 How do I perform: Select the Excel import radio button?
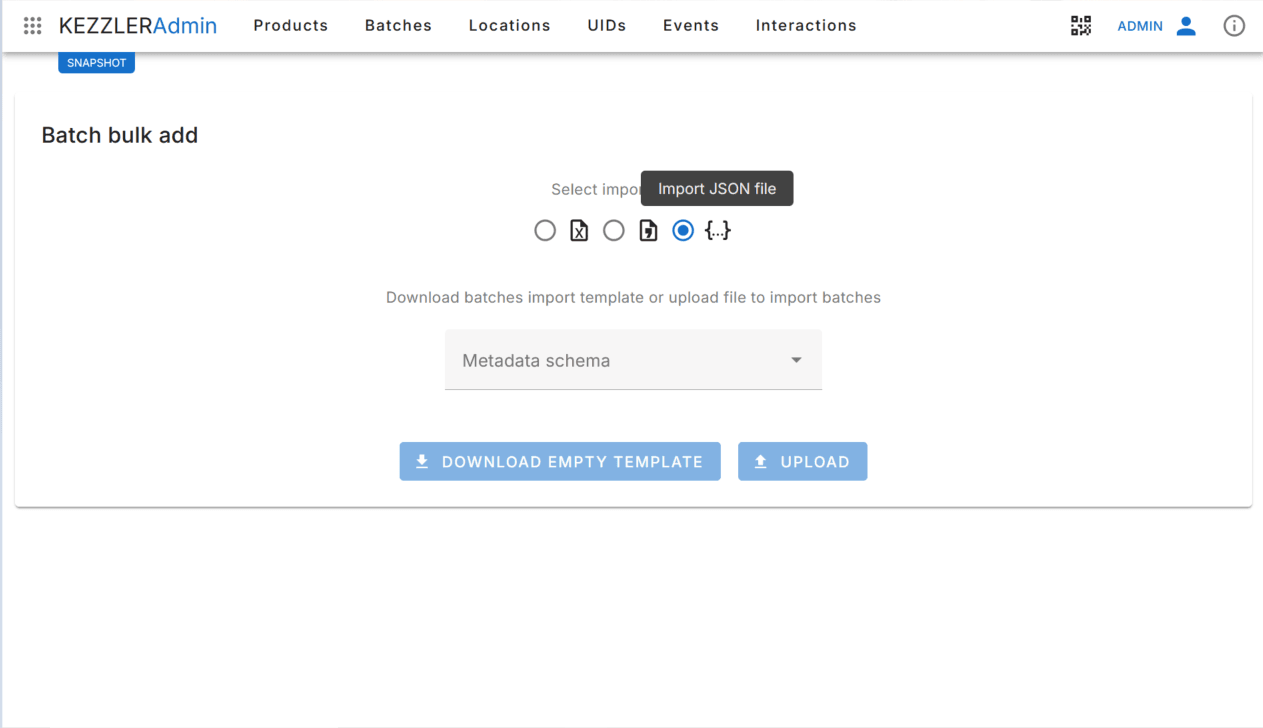(x=545, y=231)
